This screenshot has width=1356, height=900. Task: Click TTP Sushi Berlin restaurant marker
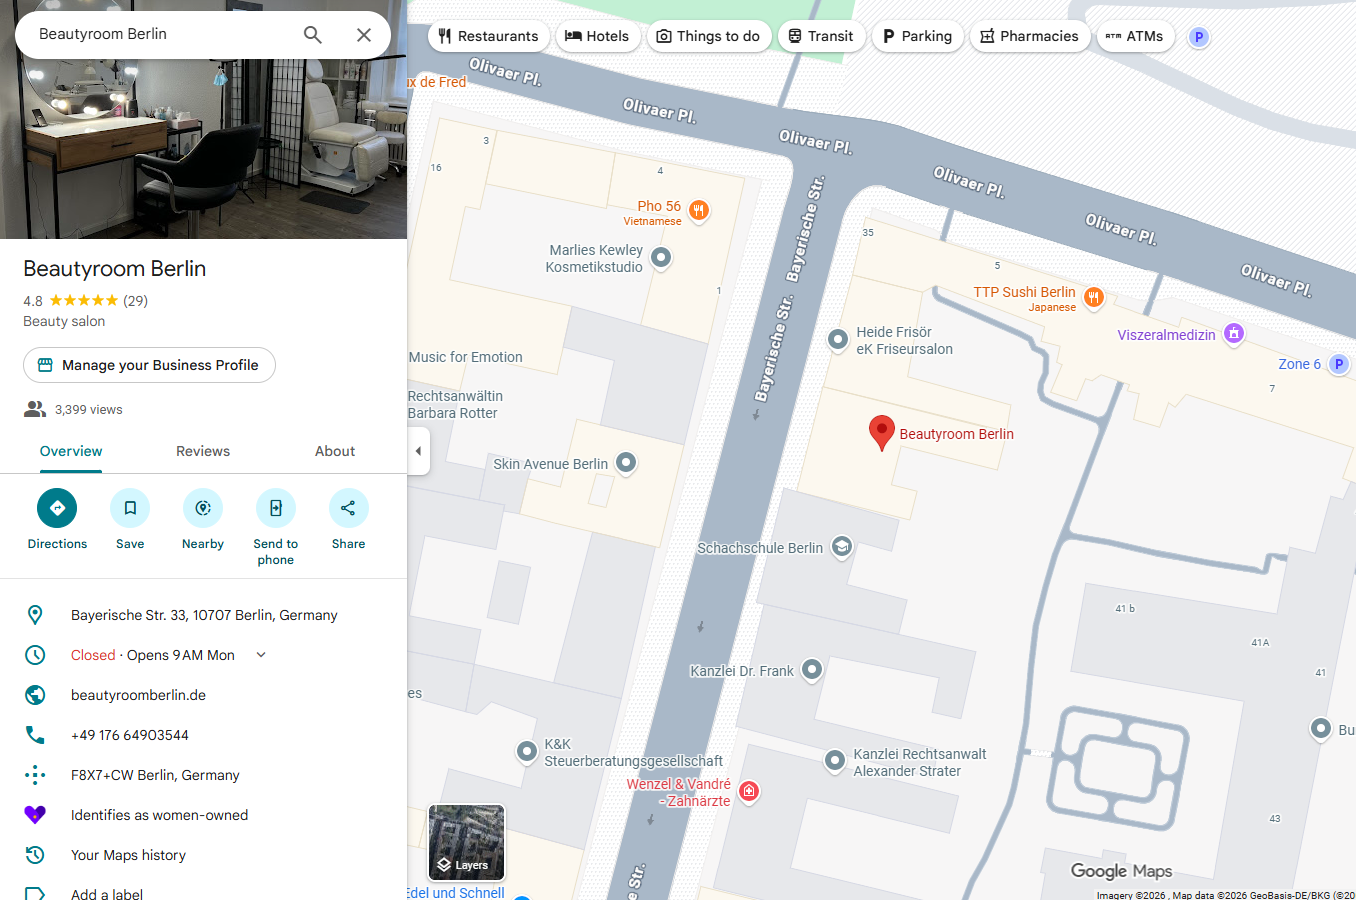pos(1093,296)
